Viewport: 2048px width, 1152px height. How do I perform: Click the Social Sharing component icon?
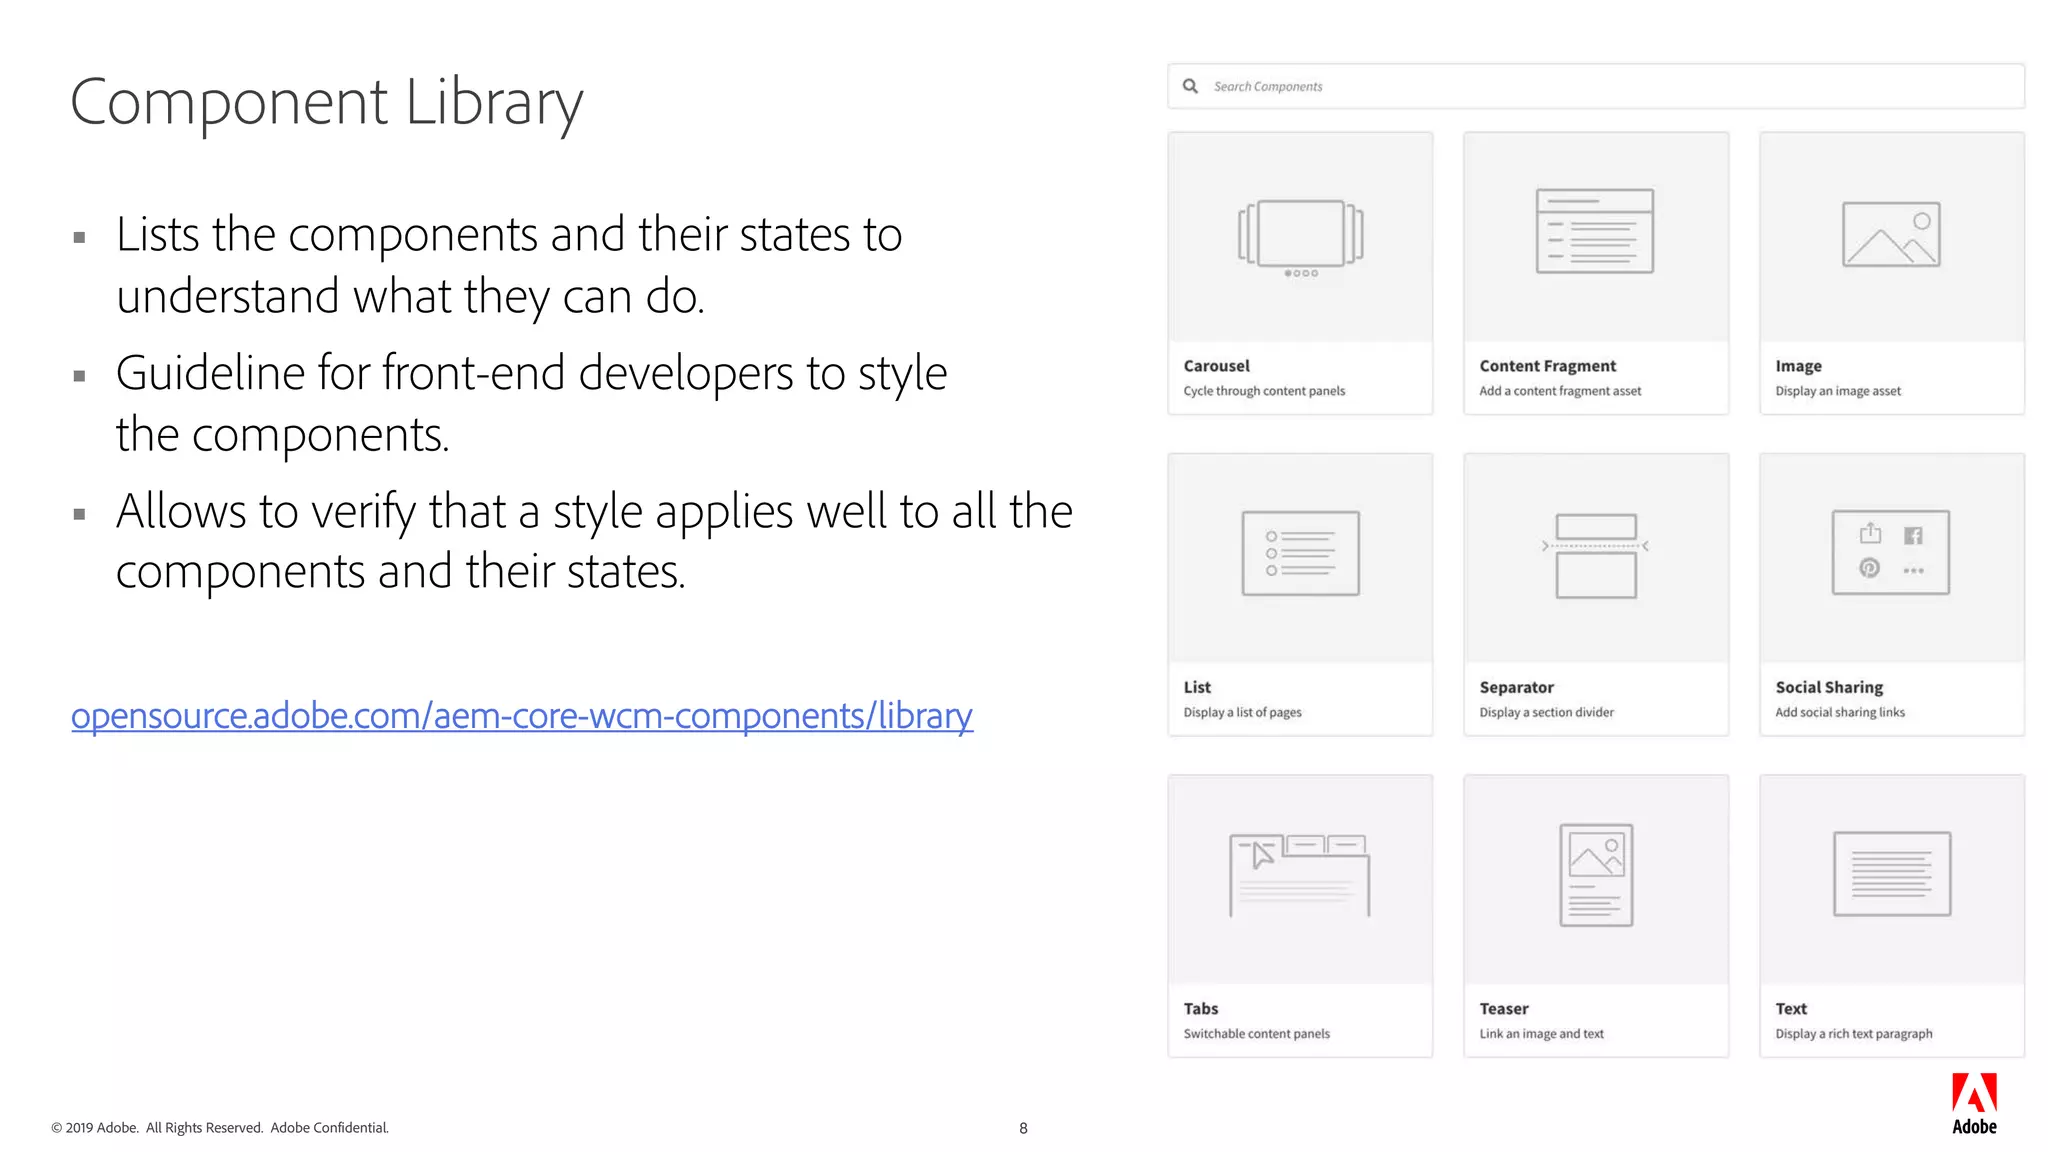pos(1891,552)
